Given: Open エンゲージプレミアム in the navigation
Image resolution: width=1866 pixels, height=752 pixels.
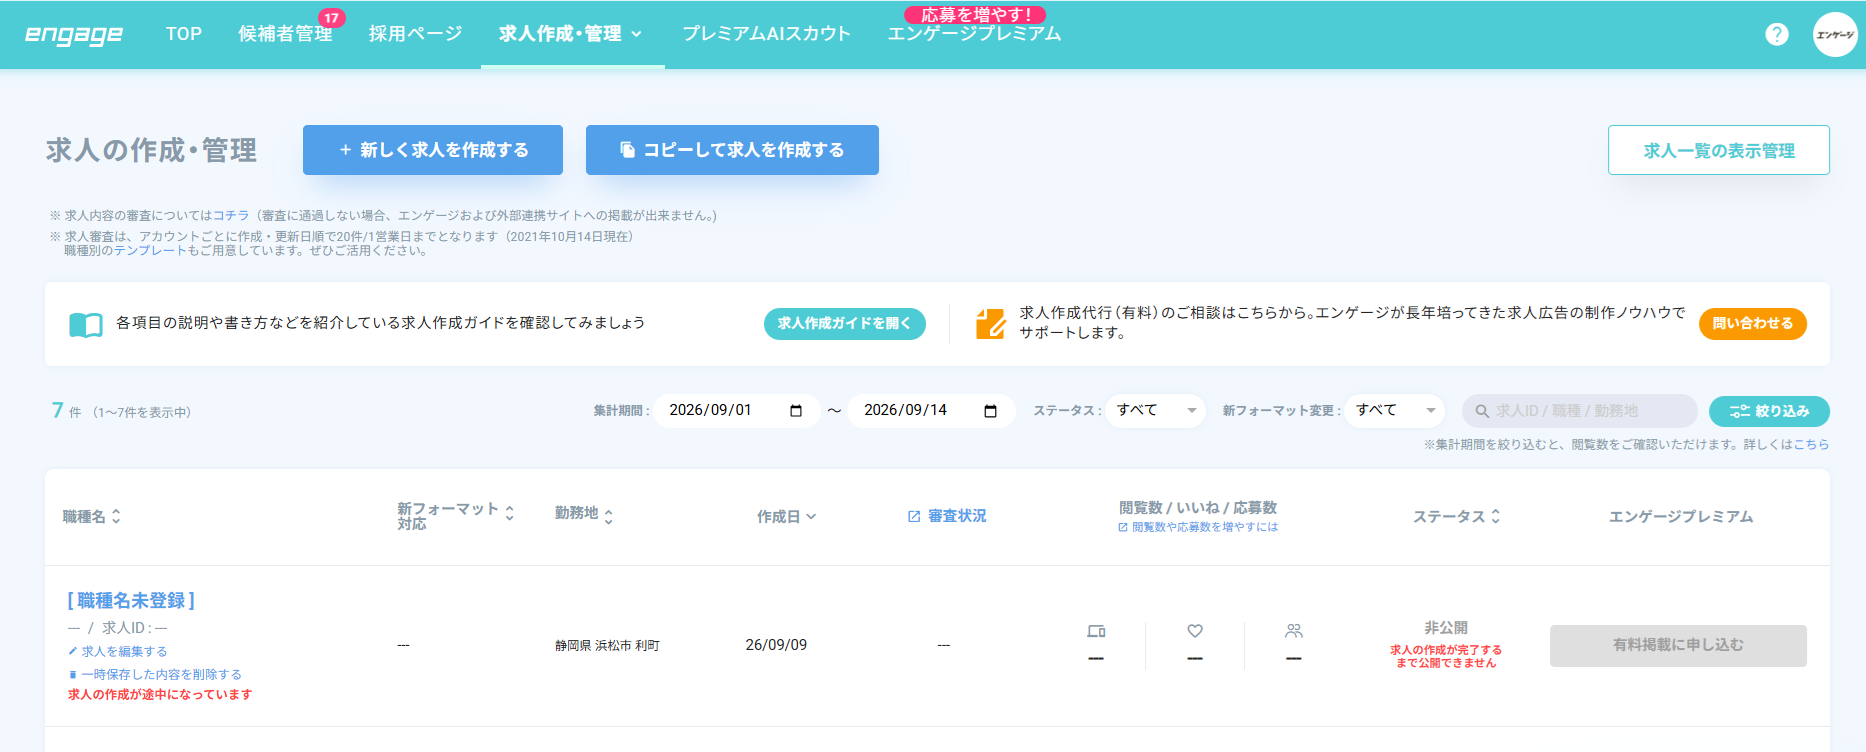Looking at the screenshot, I should pos(974,34).
